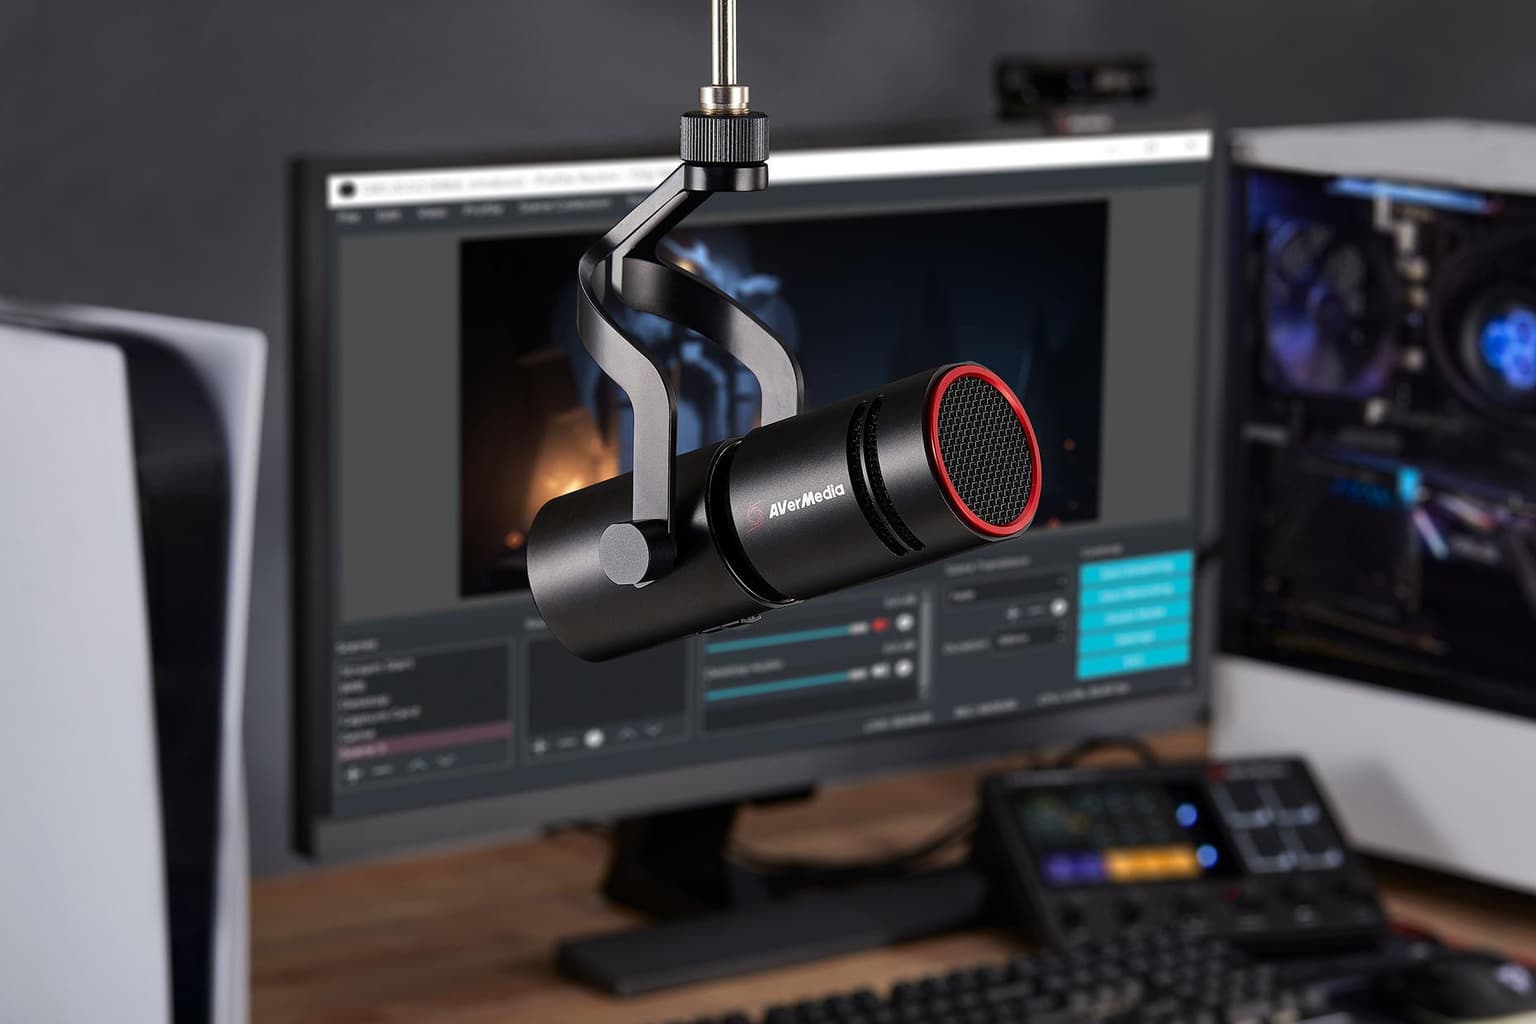
Task: Open settings gear for the muted audio track
Action: [x=903, y=623]
